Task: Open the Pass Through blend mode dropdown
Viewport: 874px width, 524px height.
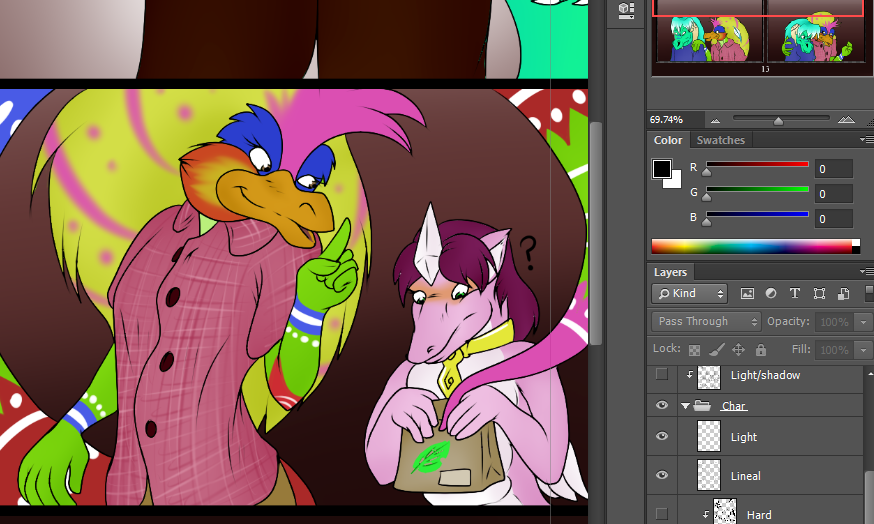Action: [706, 322]
